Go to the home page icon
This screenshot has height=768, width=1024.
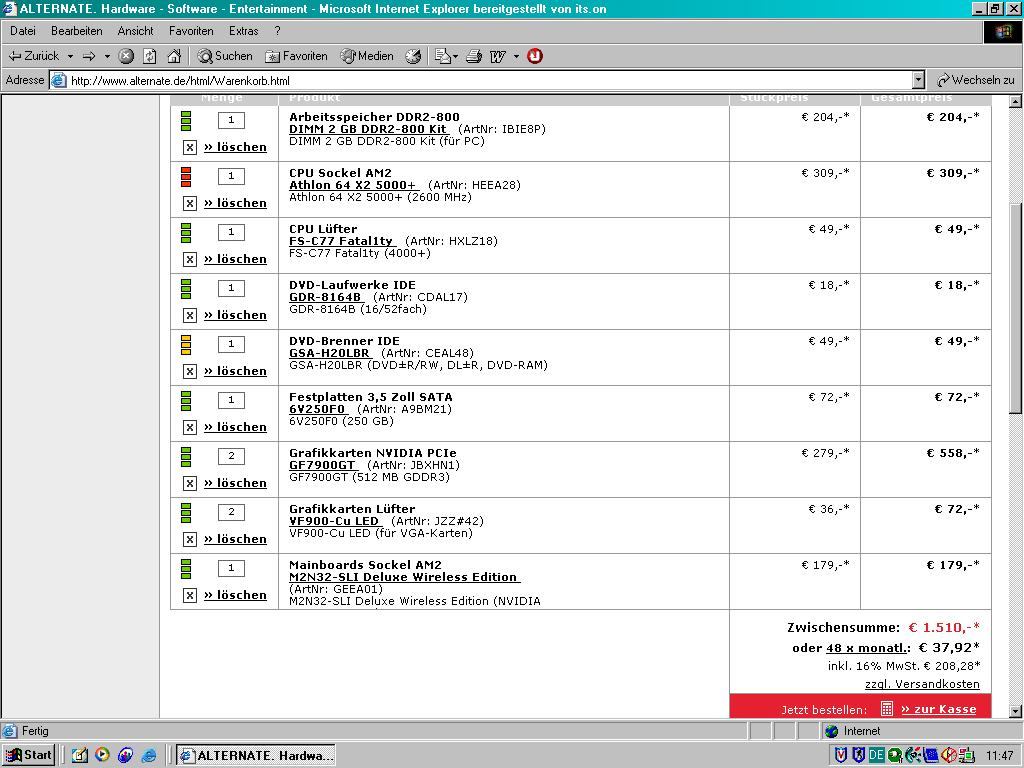pos(174,56)
